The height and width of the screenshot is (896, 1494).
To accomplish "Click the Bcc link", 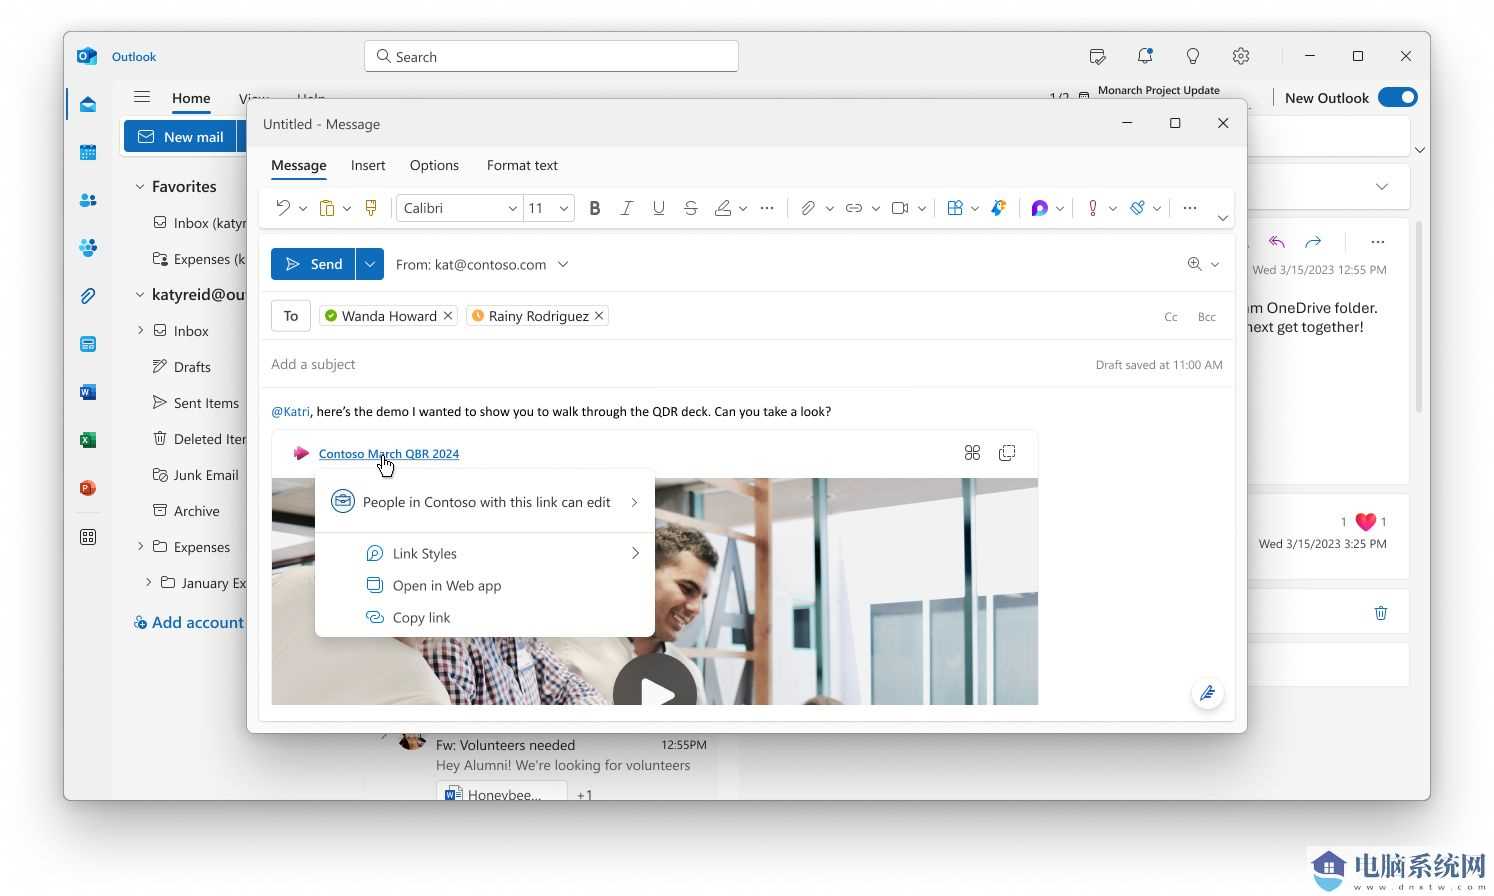I will point(1207,317).
